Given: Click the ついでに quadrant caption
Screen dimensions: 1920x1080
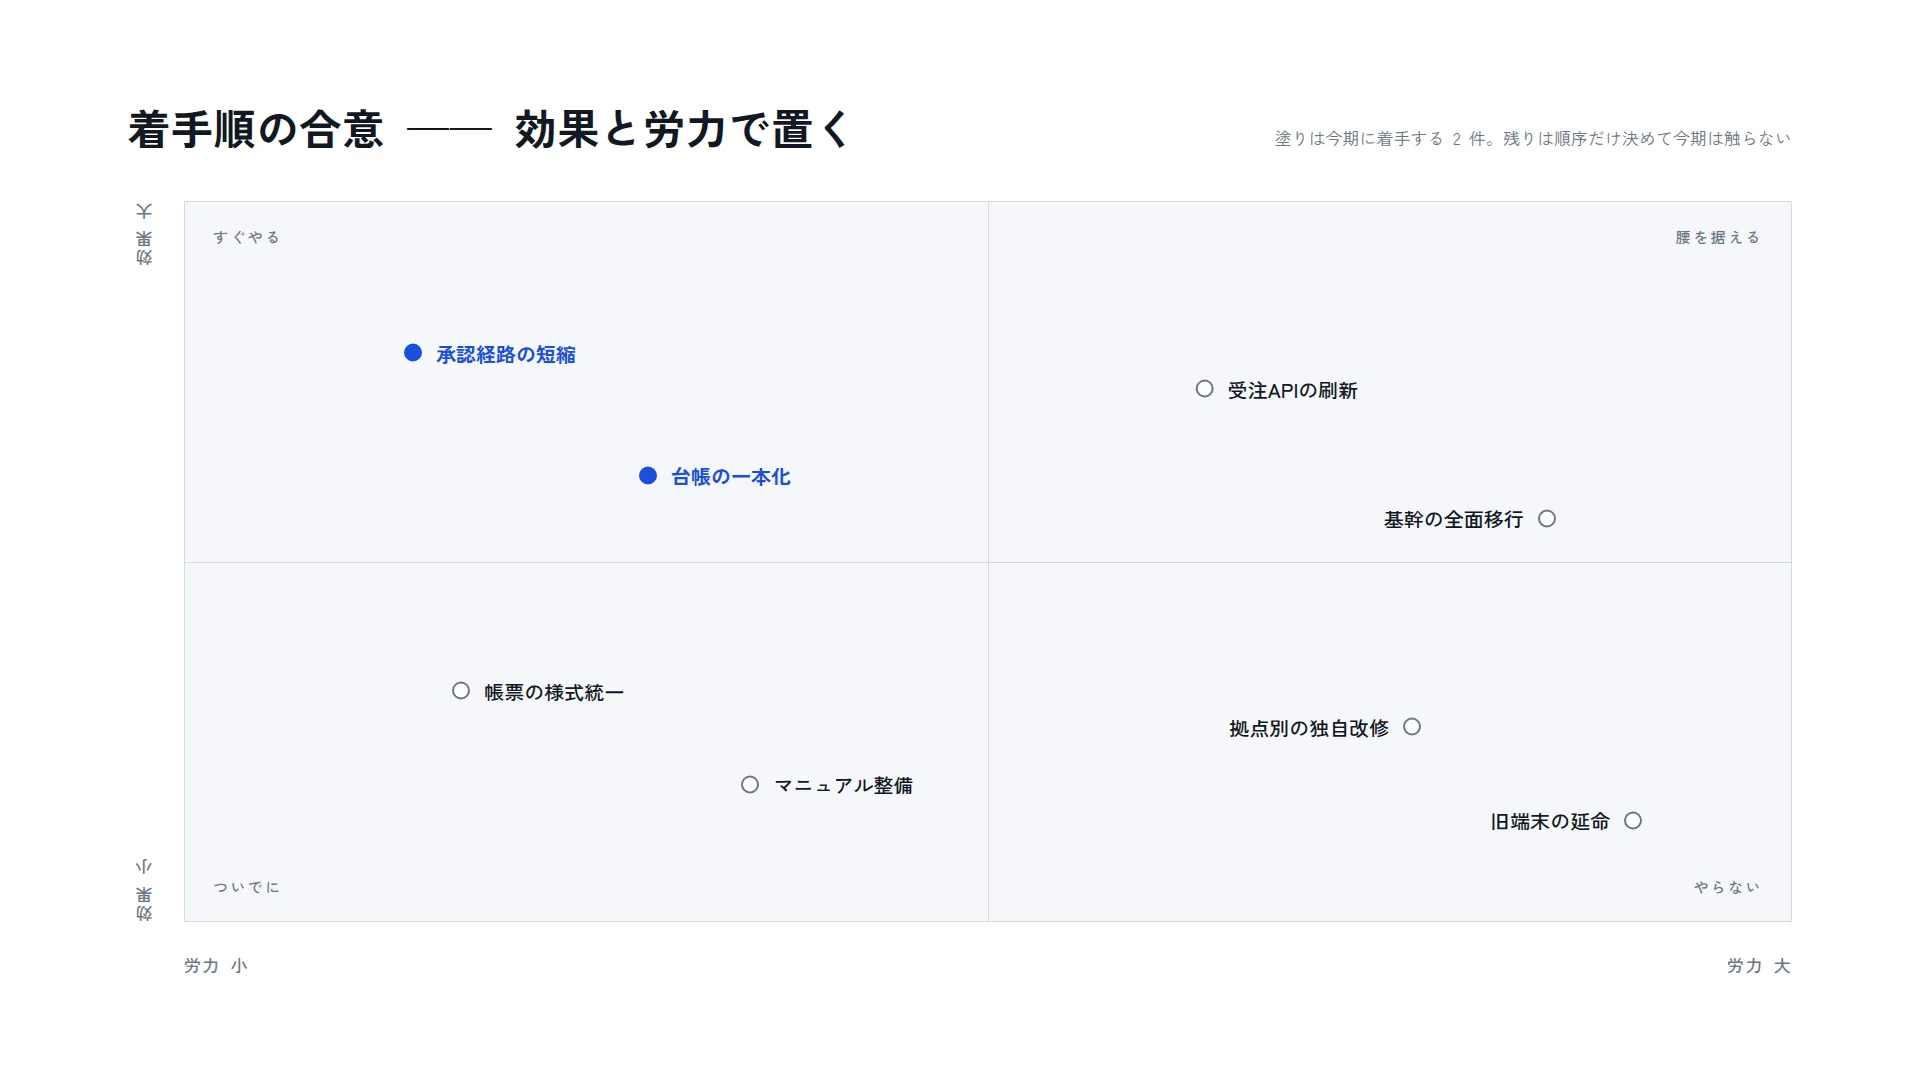Looking at the screenshot, I should 246,887.
